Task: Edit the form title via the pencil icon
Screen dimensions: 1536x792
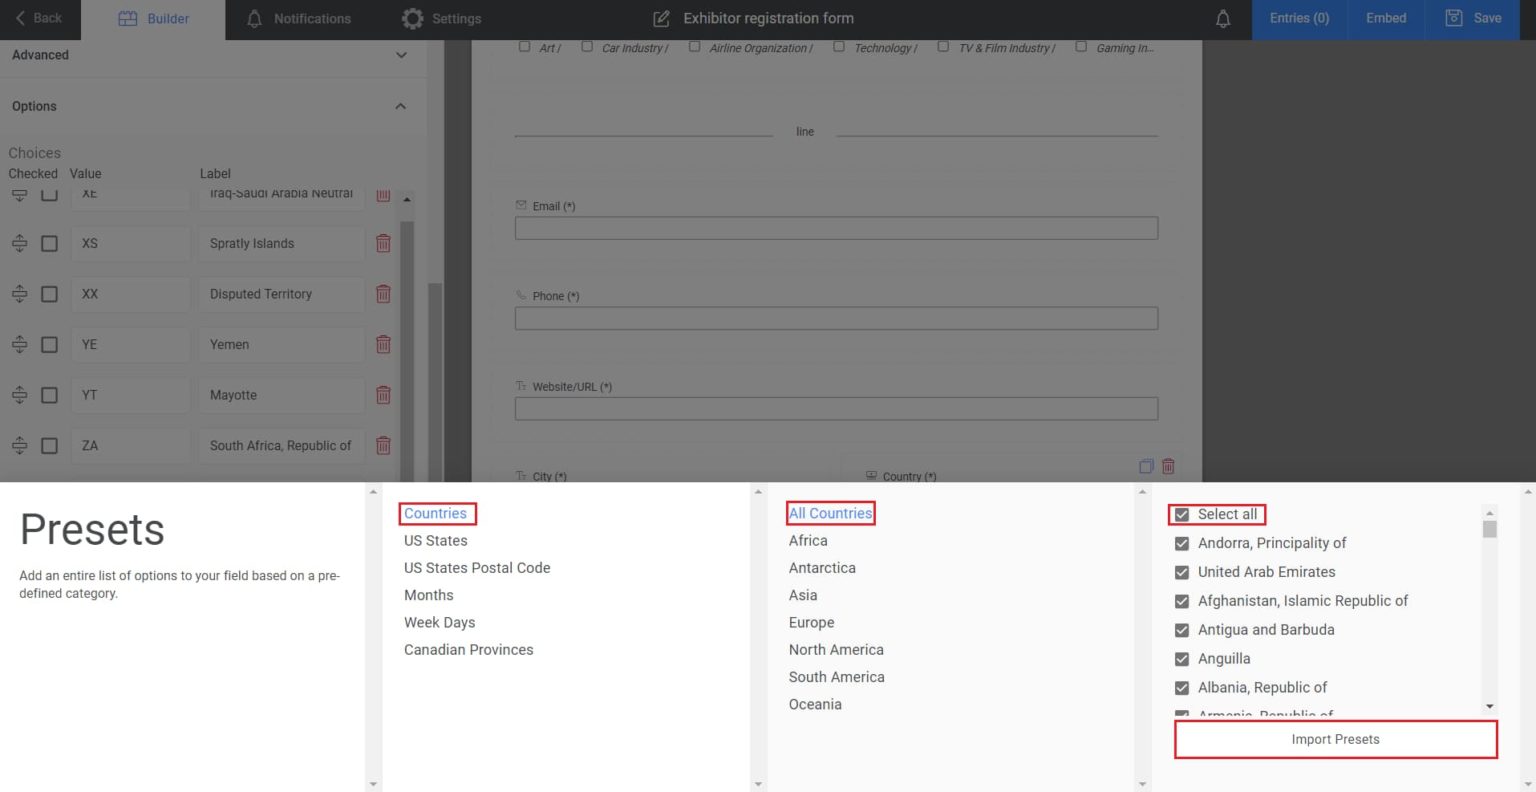Action: [x=661, y=17]
